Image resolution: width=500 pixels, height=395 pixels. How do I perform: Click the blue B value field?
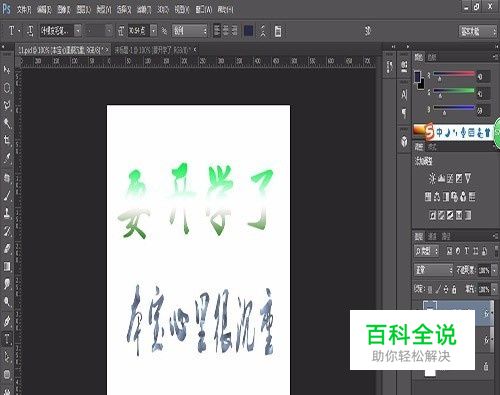[483, 110]
